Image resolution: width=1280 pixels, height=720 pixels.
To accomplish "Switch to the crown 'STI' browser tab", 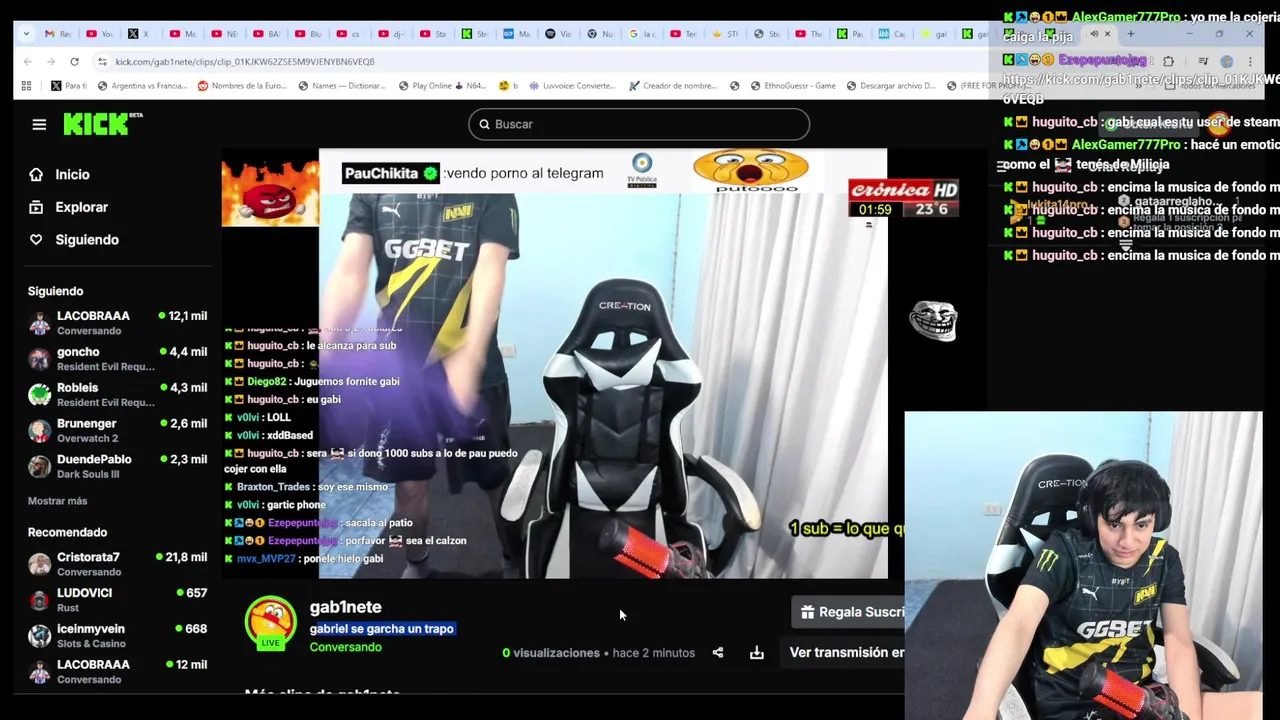I will [x=724, y=34].
